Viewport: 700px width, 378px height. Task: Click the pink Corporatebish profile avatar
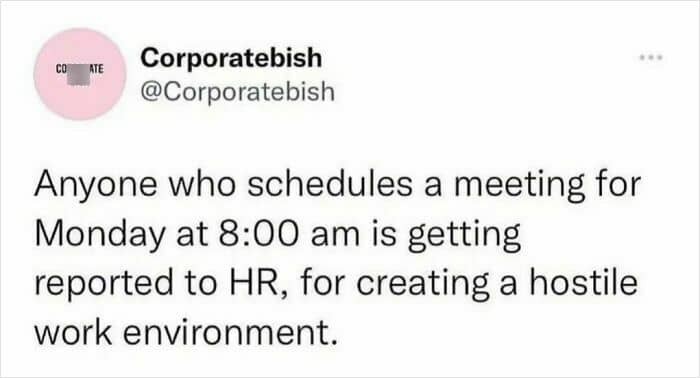click(80, 74)
